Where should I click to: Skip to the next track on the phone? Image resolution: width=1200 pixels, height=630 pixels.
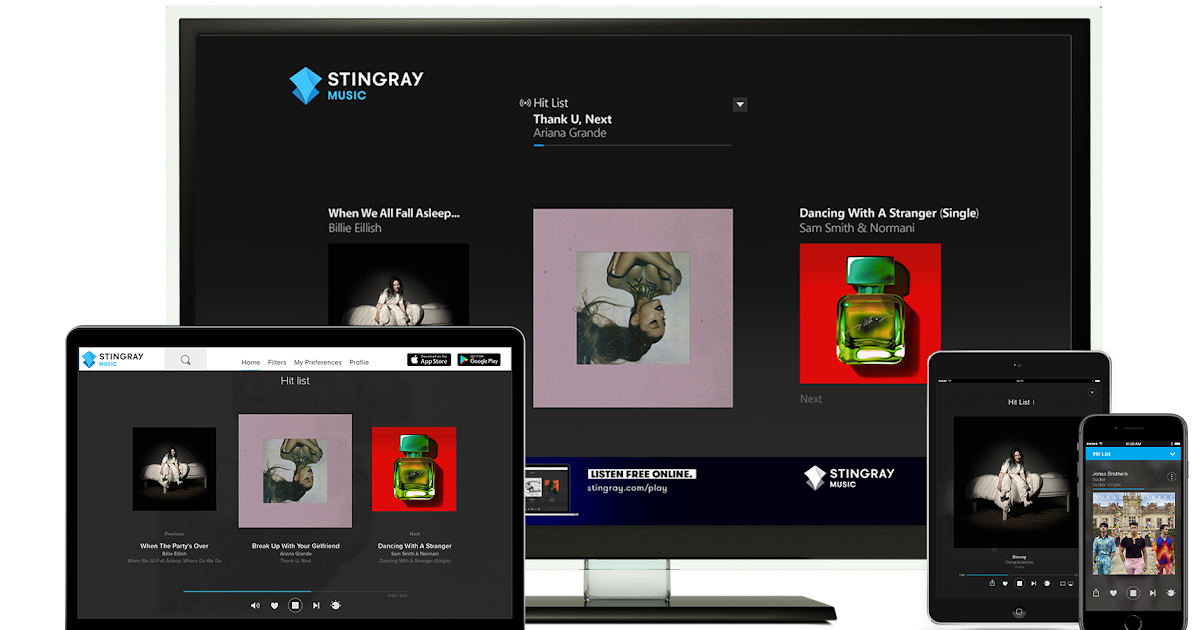(1152, 593)
